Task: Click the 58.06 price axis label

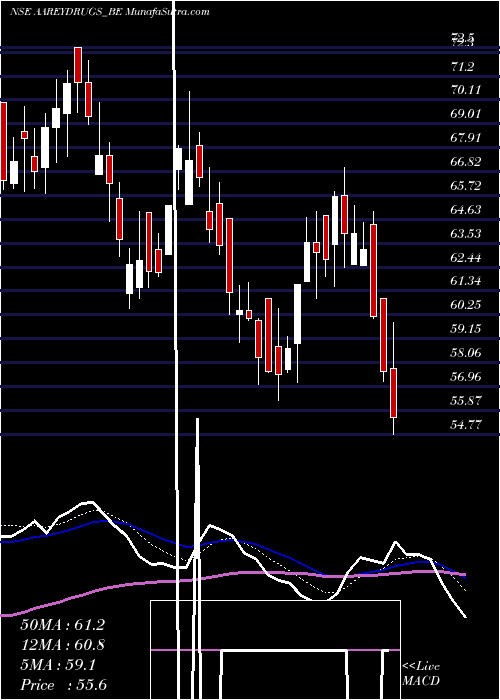Action: click(x=466, y=353)
